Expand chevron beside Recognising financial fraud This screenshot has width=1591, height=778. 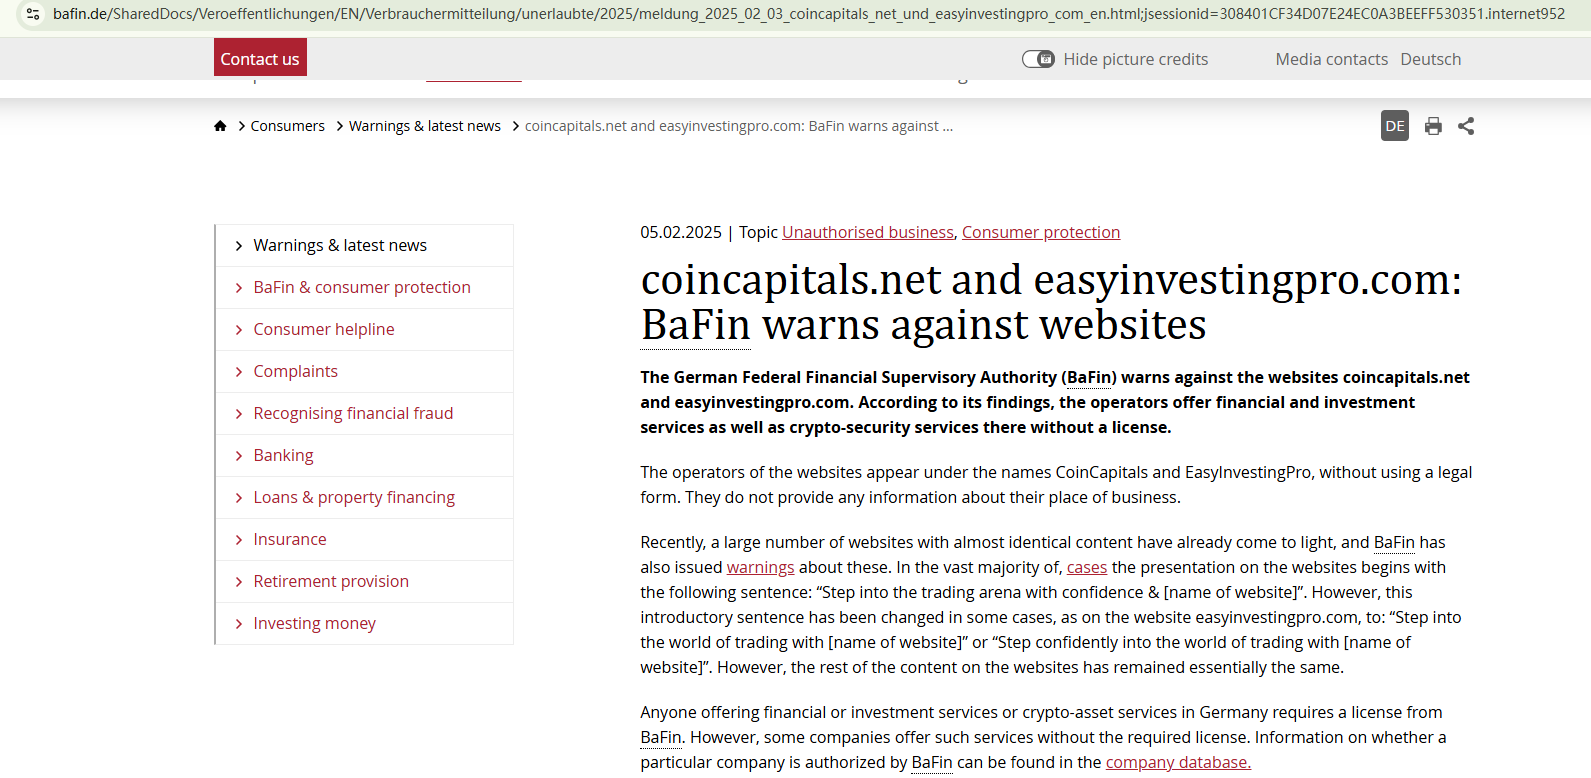[x=238, y=414]
